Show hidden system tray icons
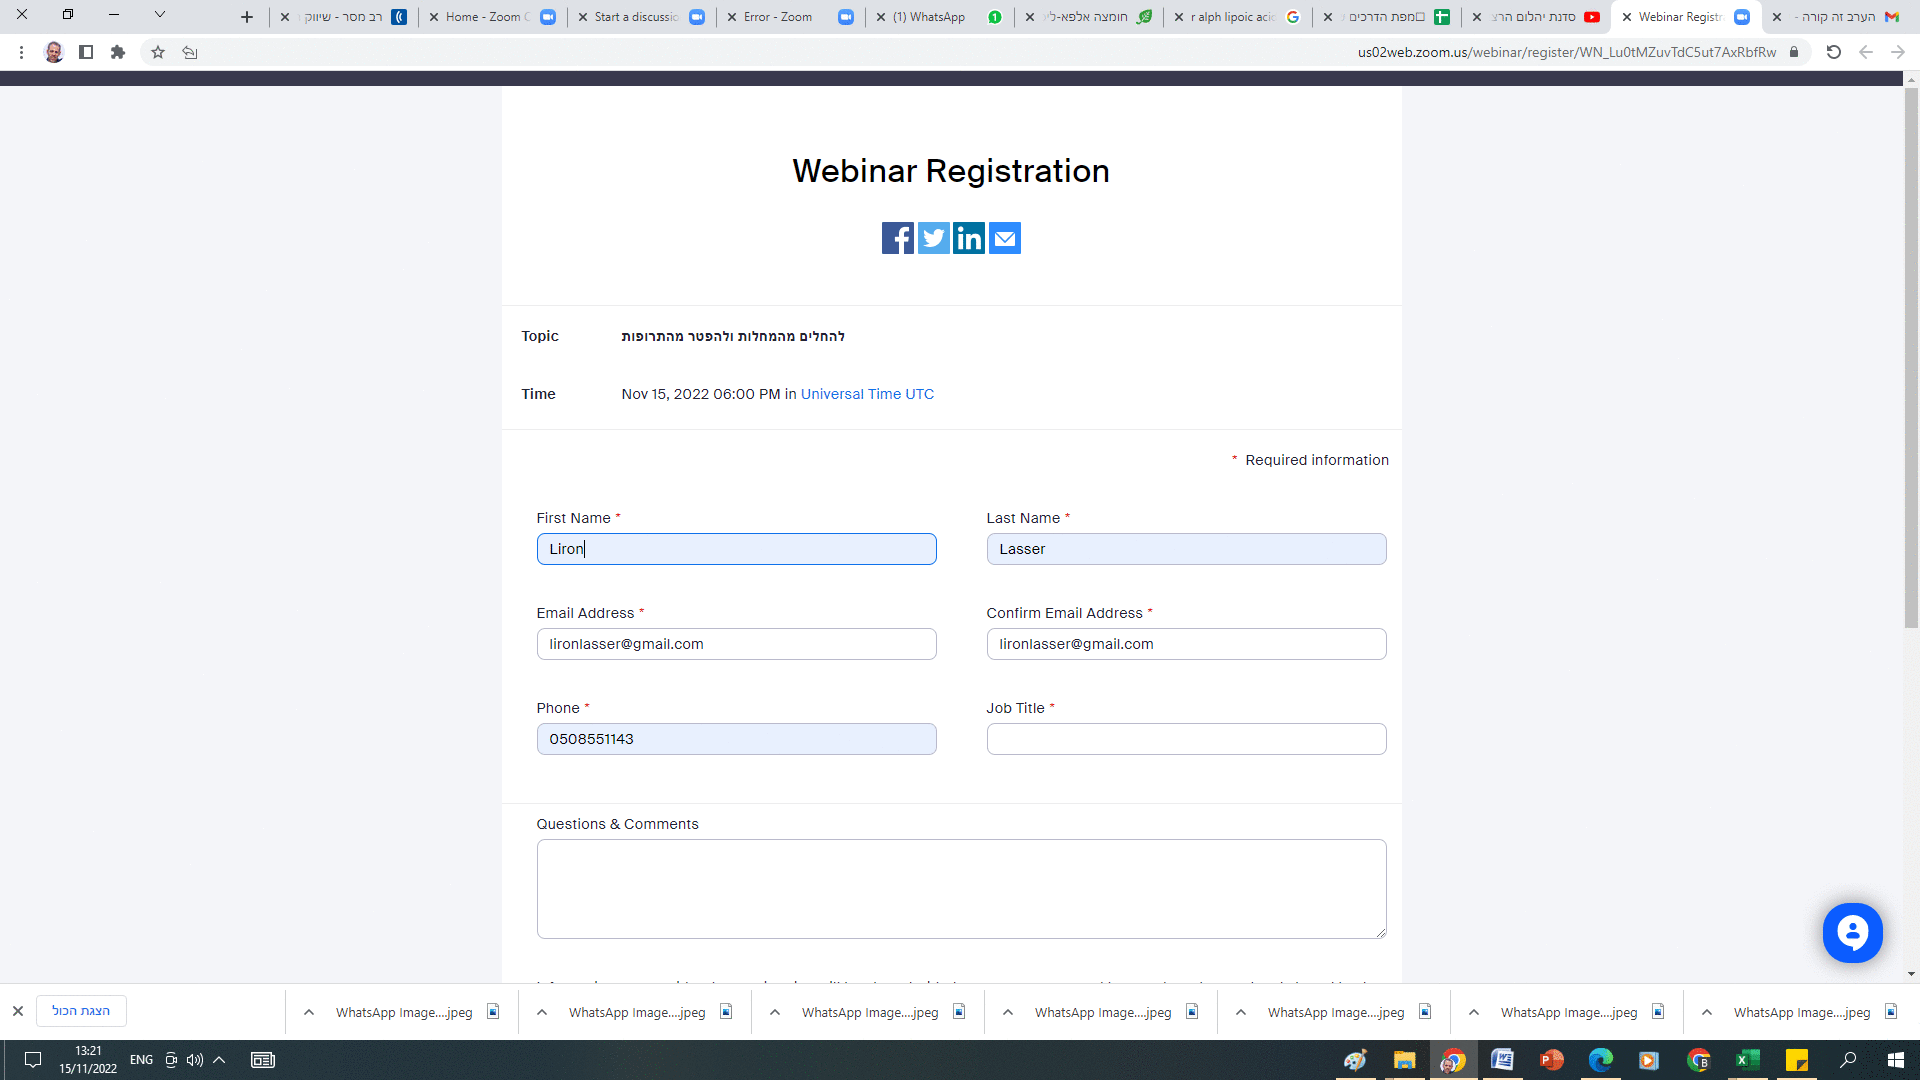 tap(219, 1060)
